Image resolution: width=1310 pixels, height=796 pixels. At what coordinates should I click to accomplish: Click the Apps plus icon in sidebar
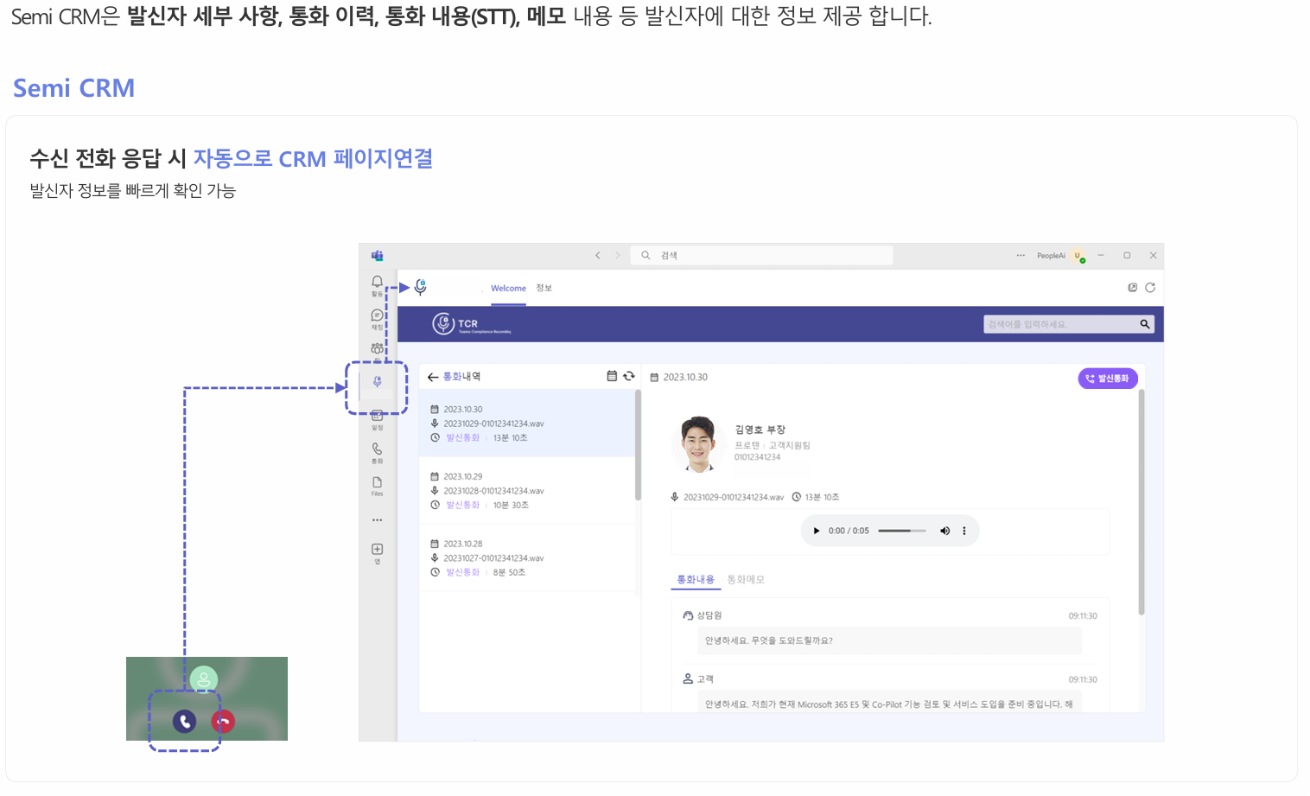point(377,549)
